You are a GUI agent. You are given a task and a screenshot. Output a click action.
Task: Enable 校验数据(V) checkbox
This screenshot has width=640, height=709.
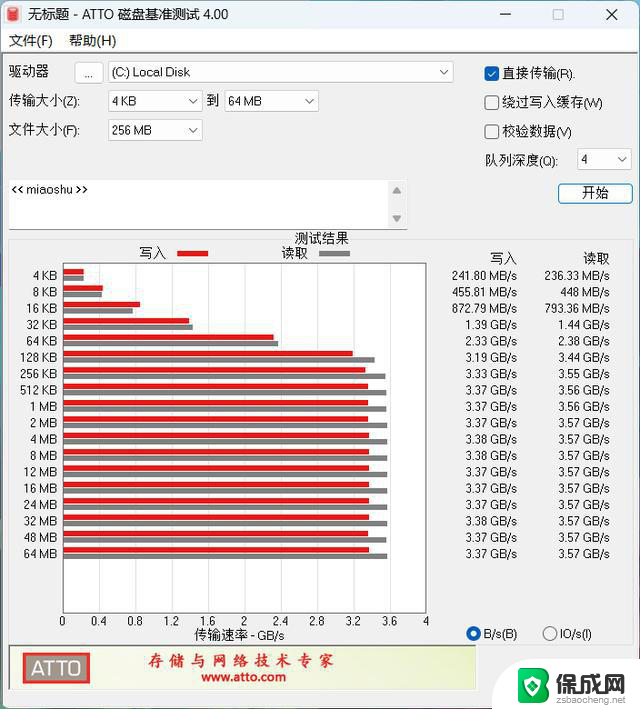tap(491, 132)
